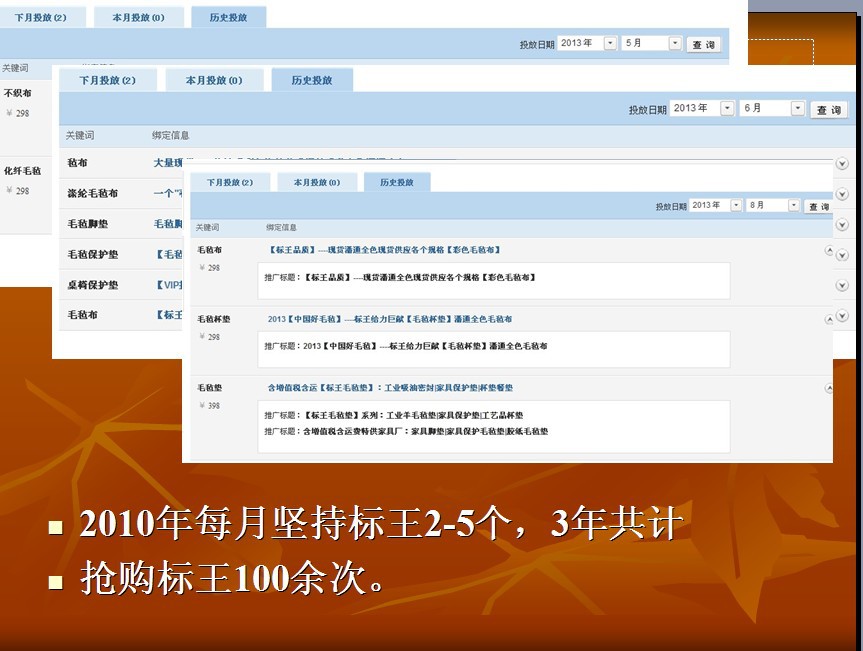Click 推广标题 line for 【标王品质】彩色毛毡布
The width and height of the screenshot is (863, 651).
(400, 277)
